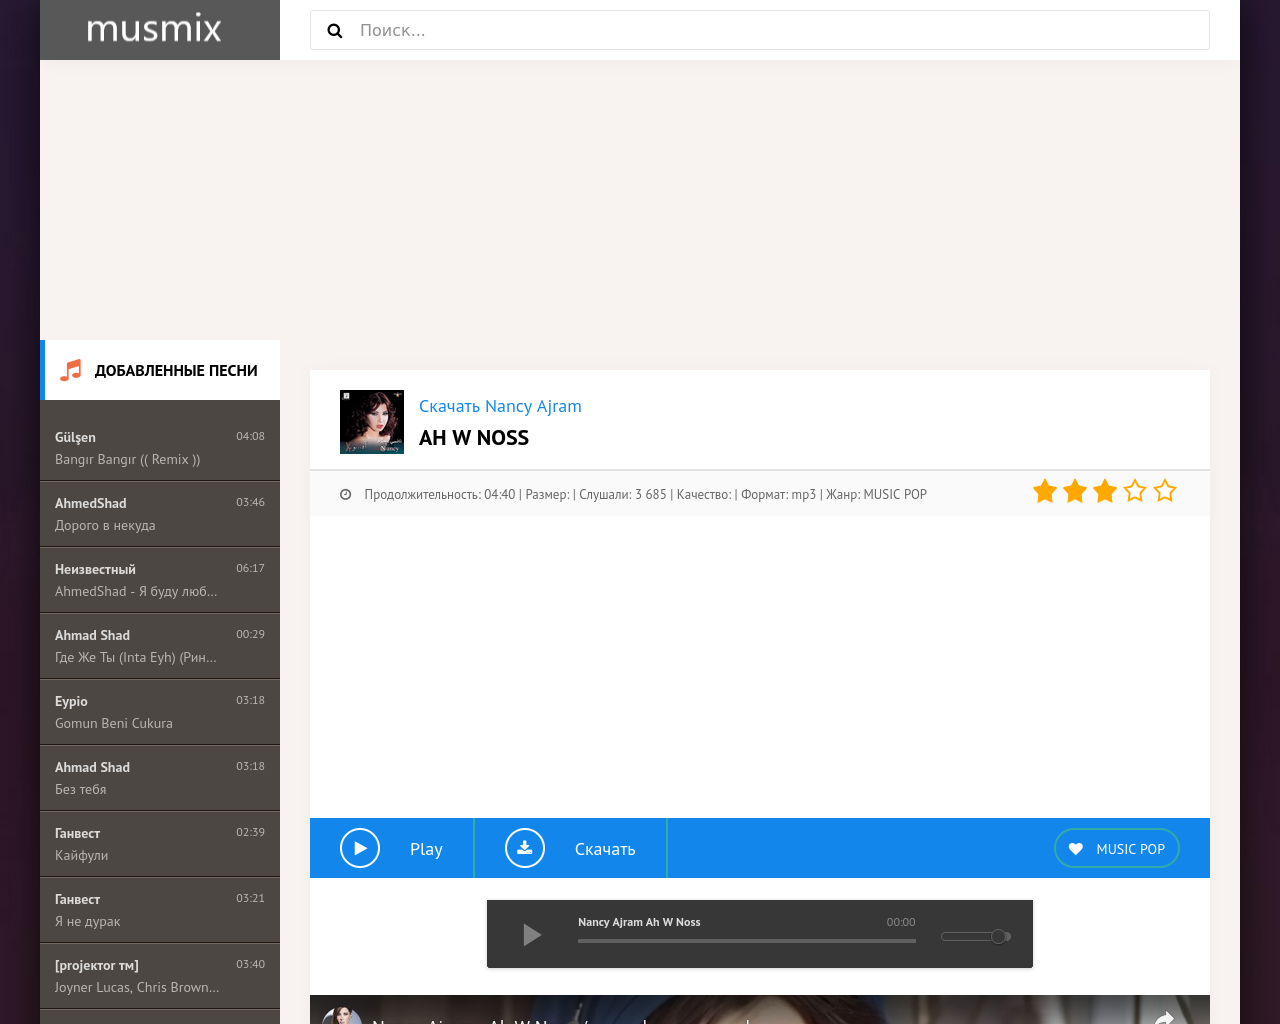1280x1024 pixels.
Task: Click the heart icon in MUSIC POP button
Action: 1076,849
